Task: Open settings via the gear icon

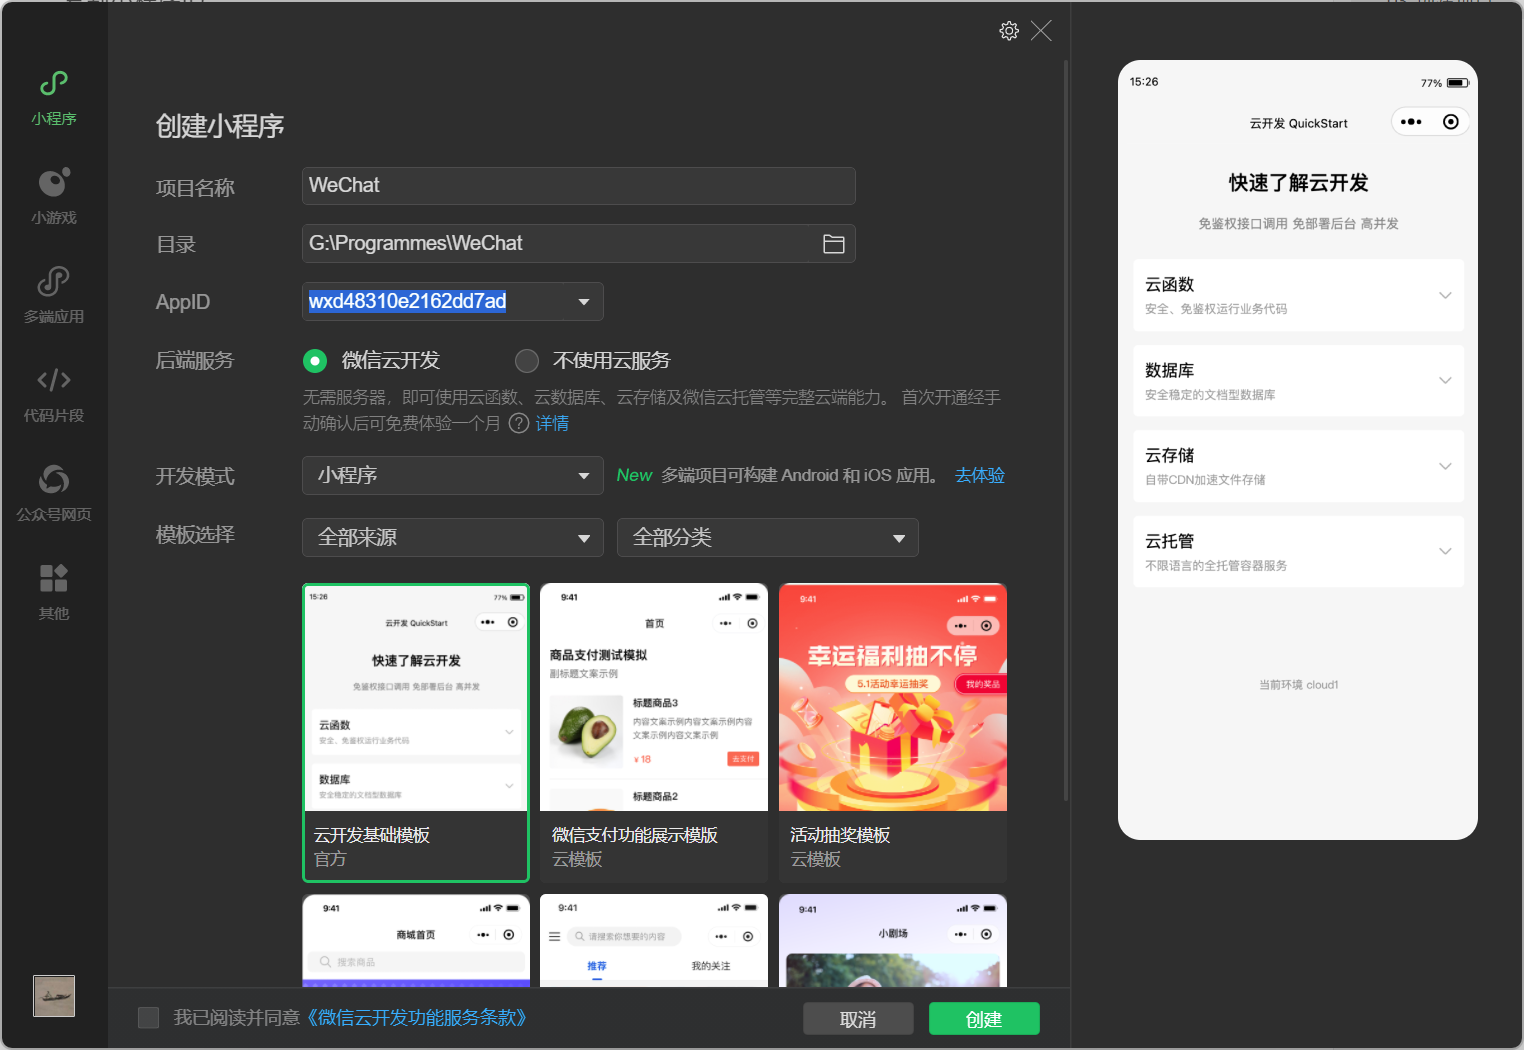Action: coord(1009,31)
